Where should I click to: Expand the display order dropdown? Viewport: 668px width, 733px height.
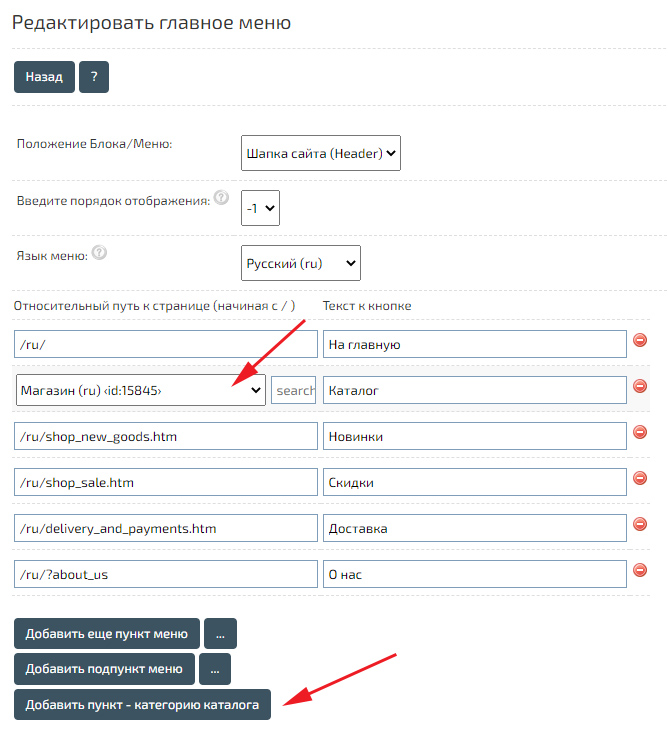click(x=262, y=208)
